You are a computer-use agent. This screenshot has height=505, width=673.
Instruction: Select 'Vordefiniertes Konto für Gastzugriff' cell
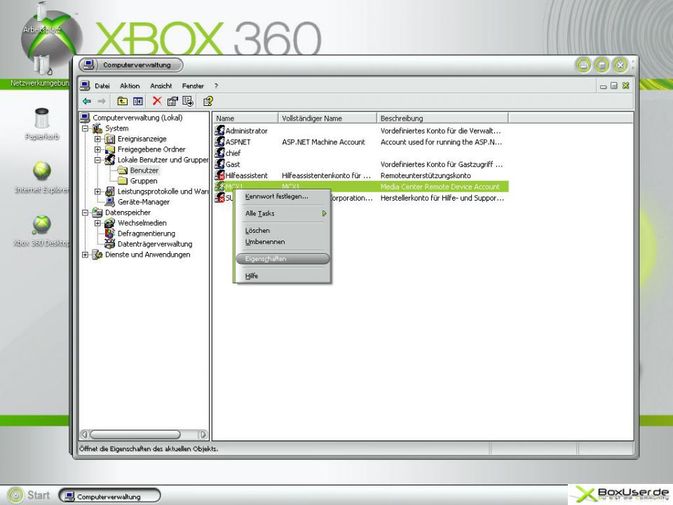pyautogui.click(x=441, y=164)
